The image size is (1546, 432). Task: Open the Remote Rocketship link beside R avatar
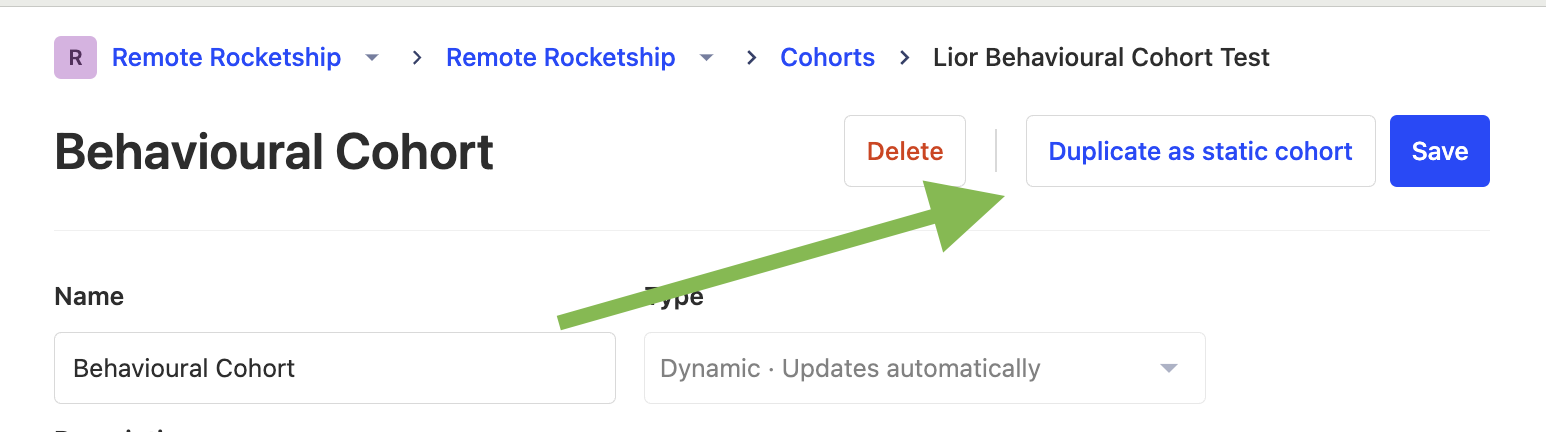click(226, 57)
